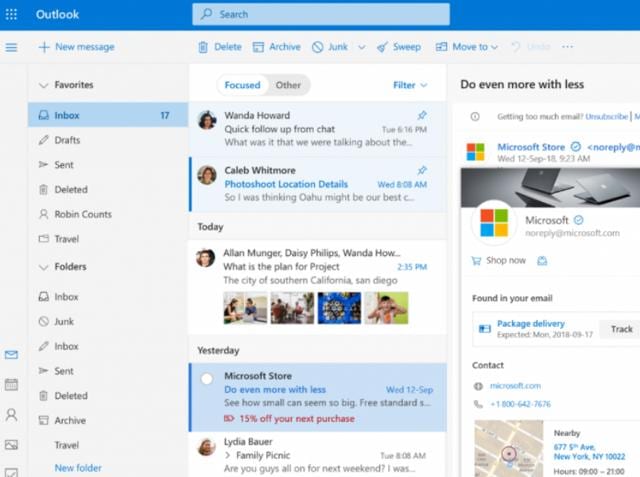Image resolution: width=640 pixels, height=477 pixels.
Task: Open What is the plan for Project message
Action: [318, 288]
